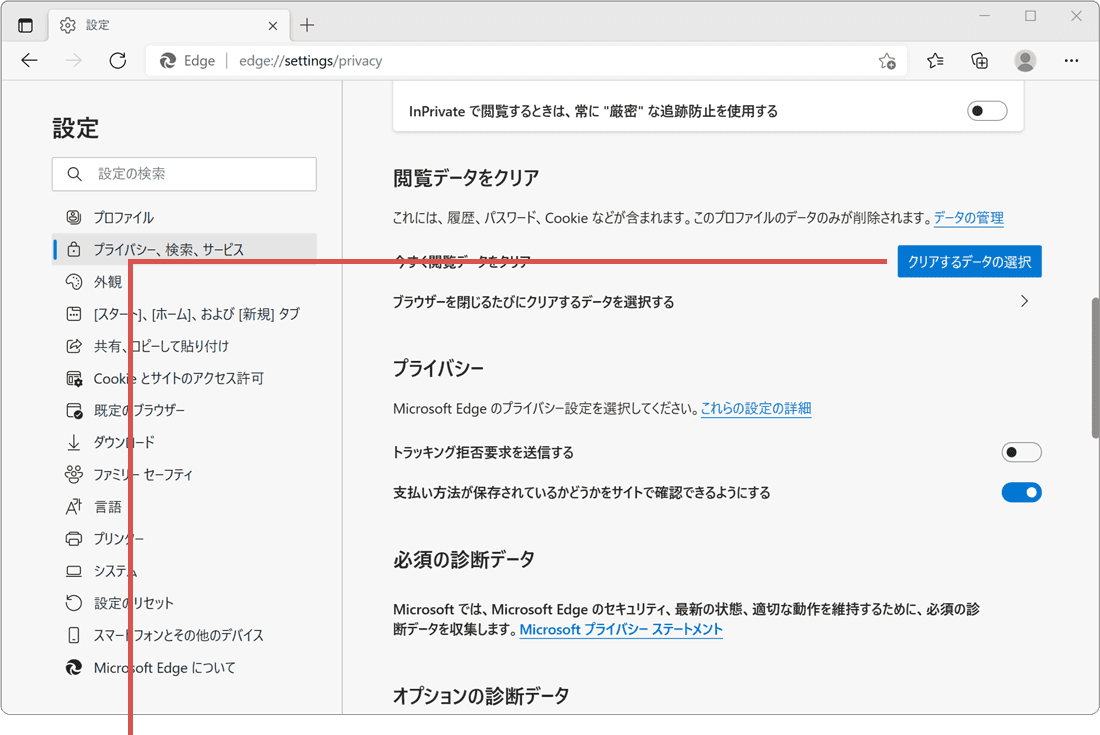Add page to favorites with the star icon
This screenshot has height=735, width=1100.
tap(886, 61)
